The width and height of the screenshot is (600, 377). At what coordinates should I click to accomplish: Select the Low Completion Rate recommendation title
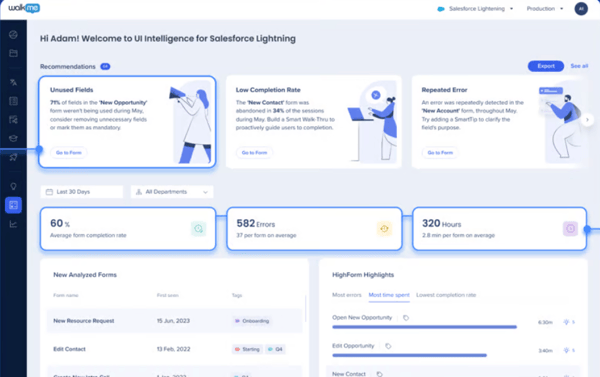point(268,90)
